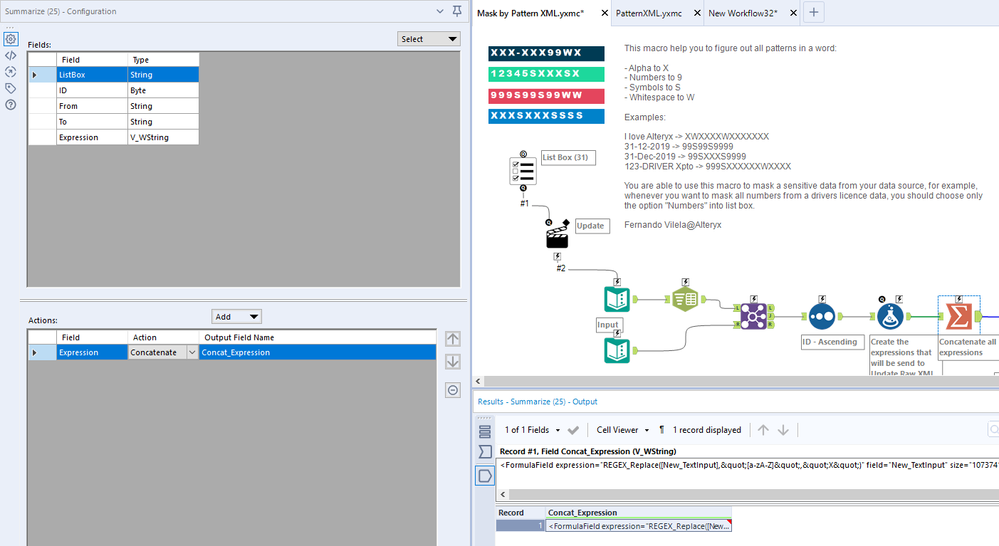Open the XML view in configuration sidebar
The image size is (999, 546).
tap(10, 55)
